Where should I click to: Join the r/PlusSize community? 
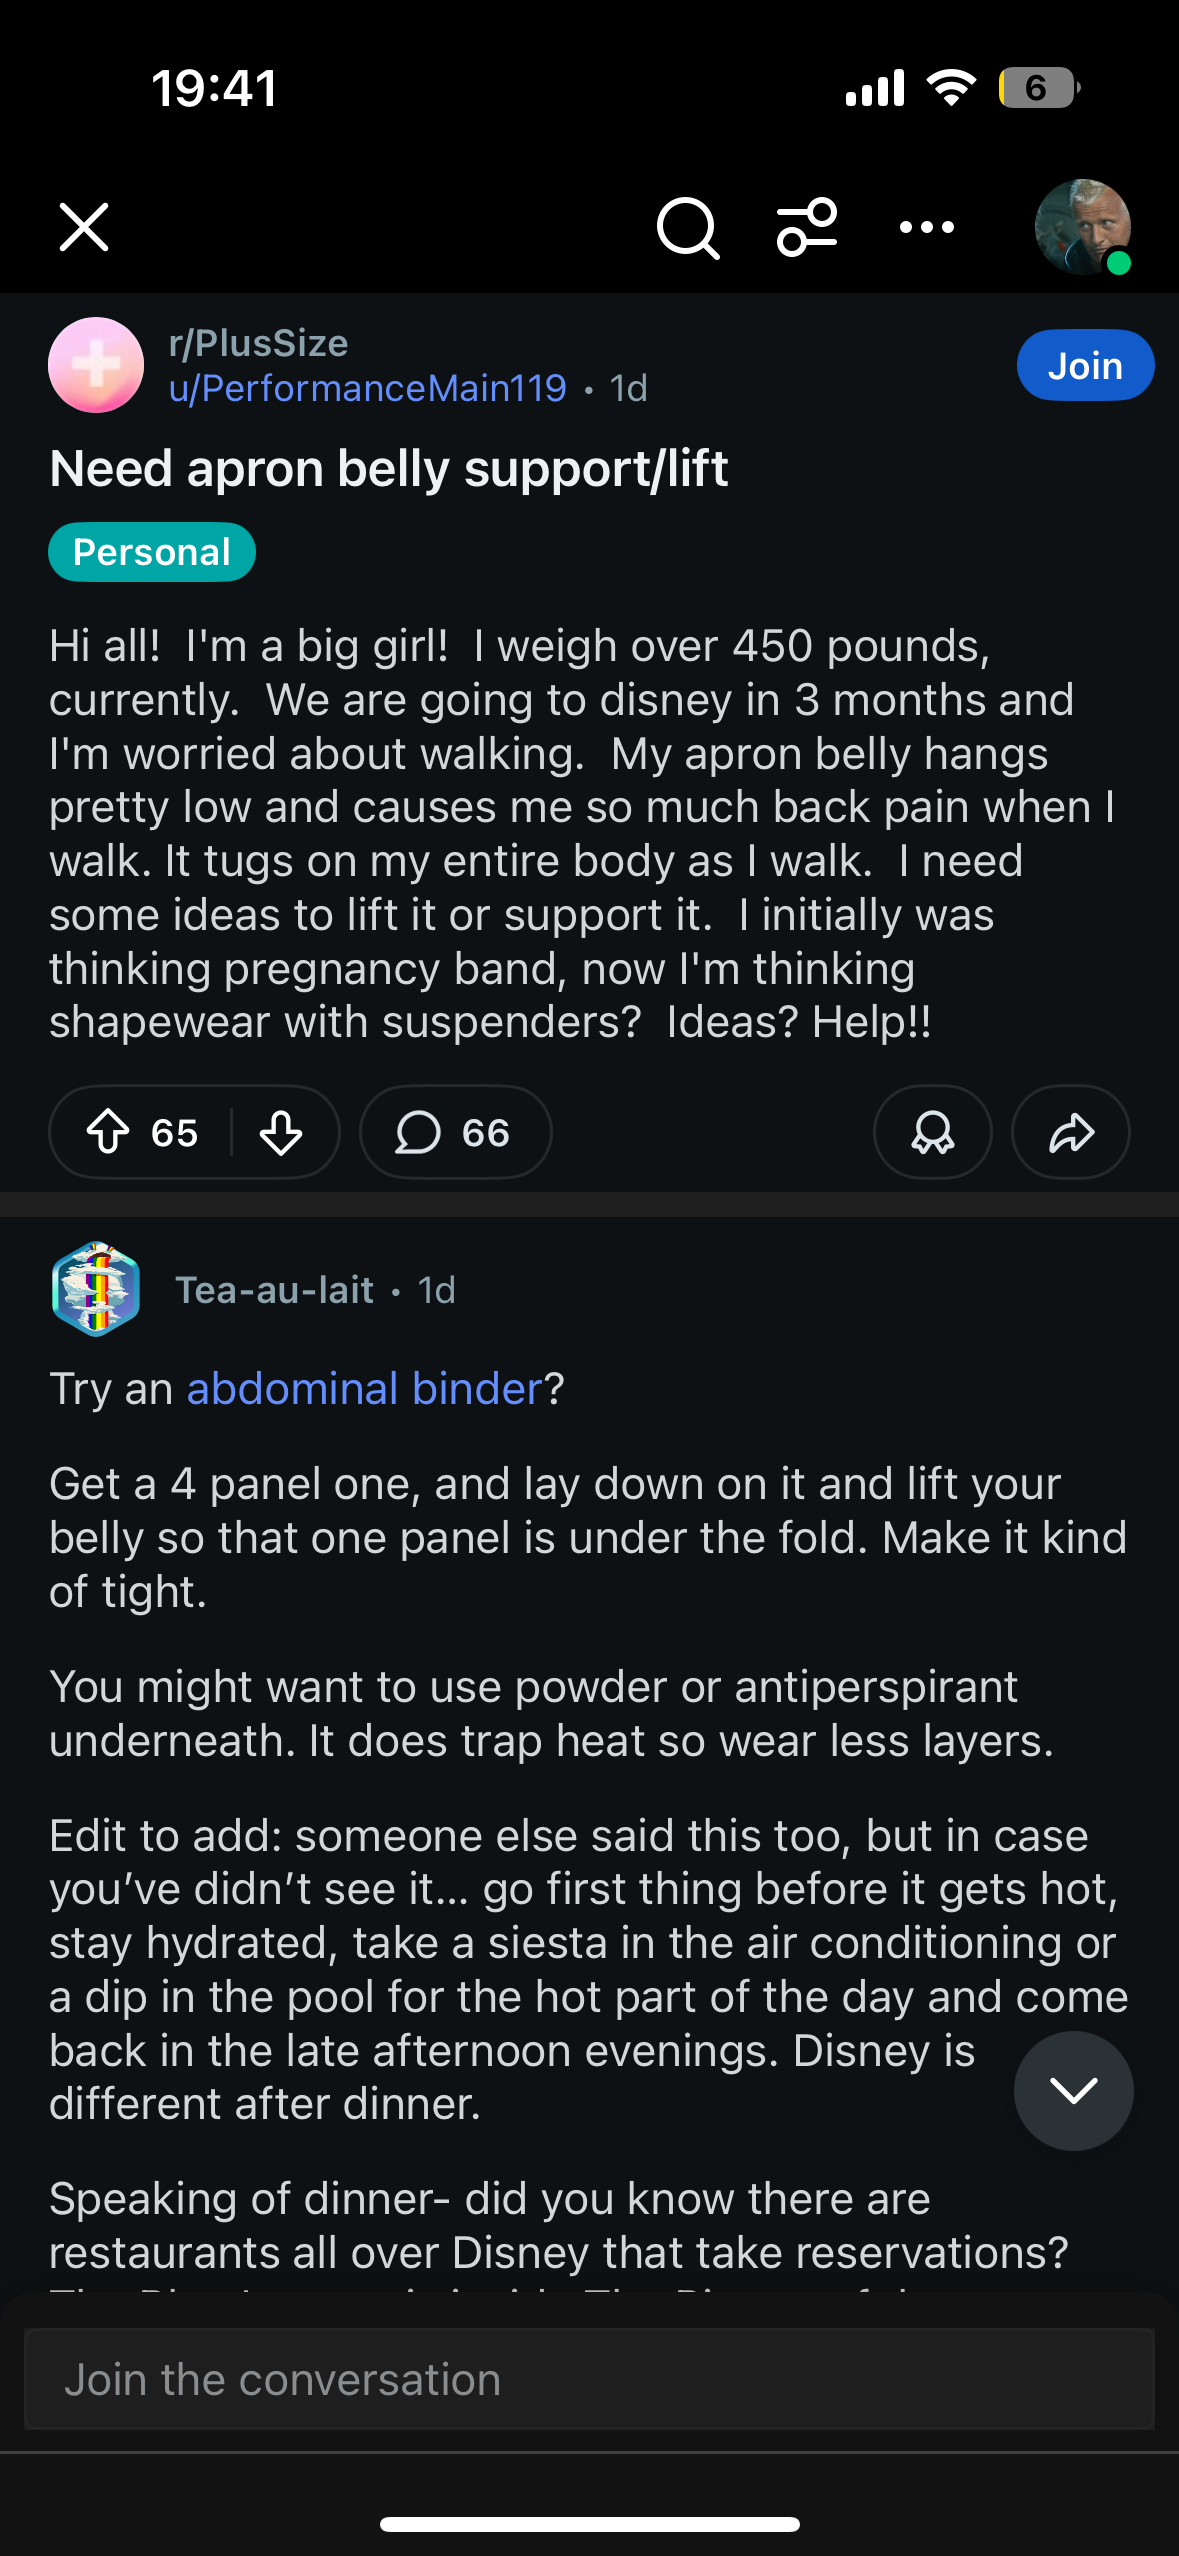1085,366
